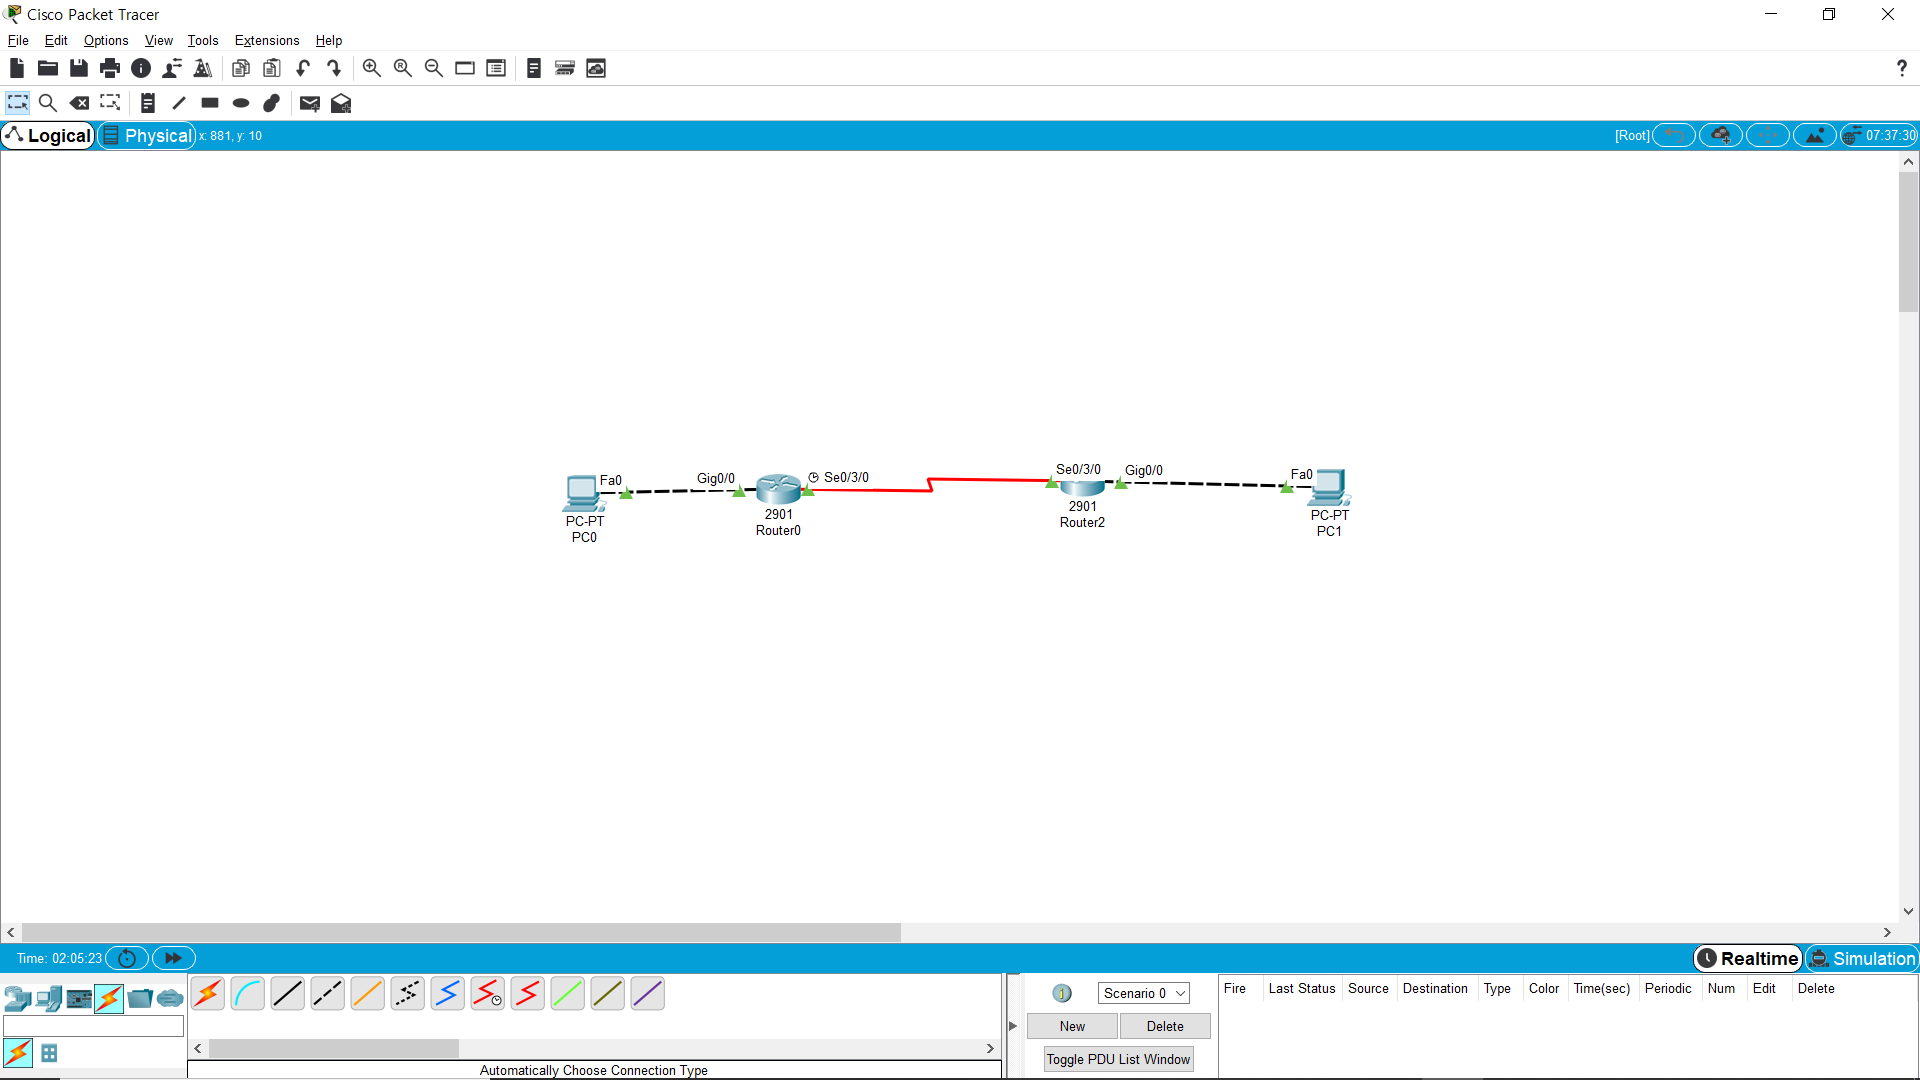Image resolution: width=1920 pixels, height=1080 pixels.
Task: Open the Scenario 0 dropdown
Action: point(1143,993)
